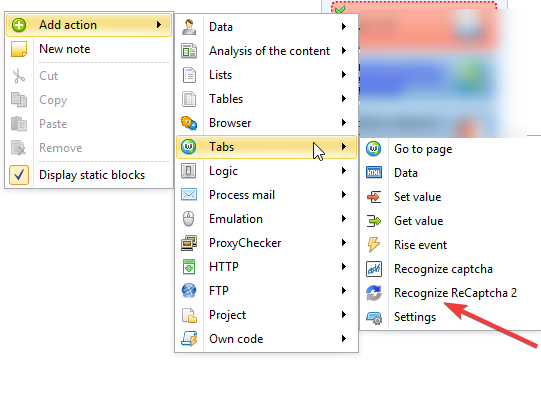Choose Recognize captcha menu entry
541x394 pixels.
pos(443,269)
